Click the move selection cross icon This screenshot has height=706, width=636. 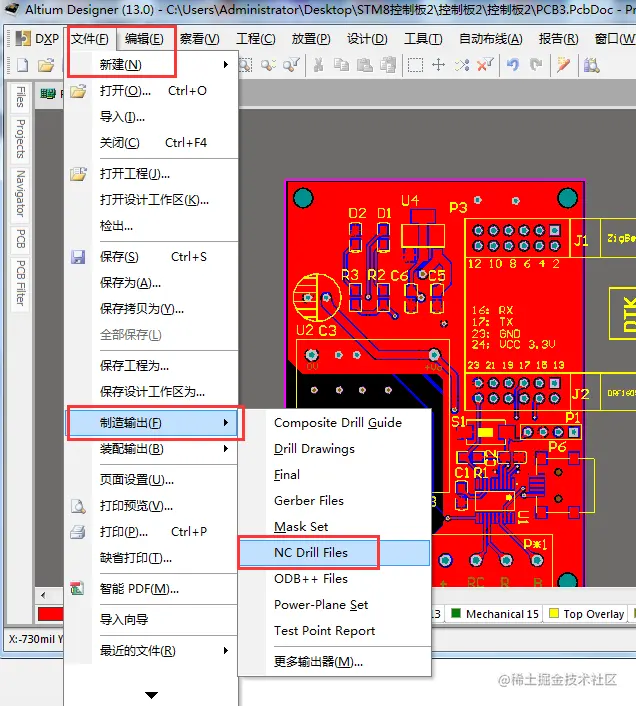tap(438, 65)
